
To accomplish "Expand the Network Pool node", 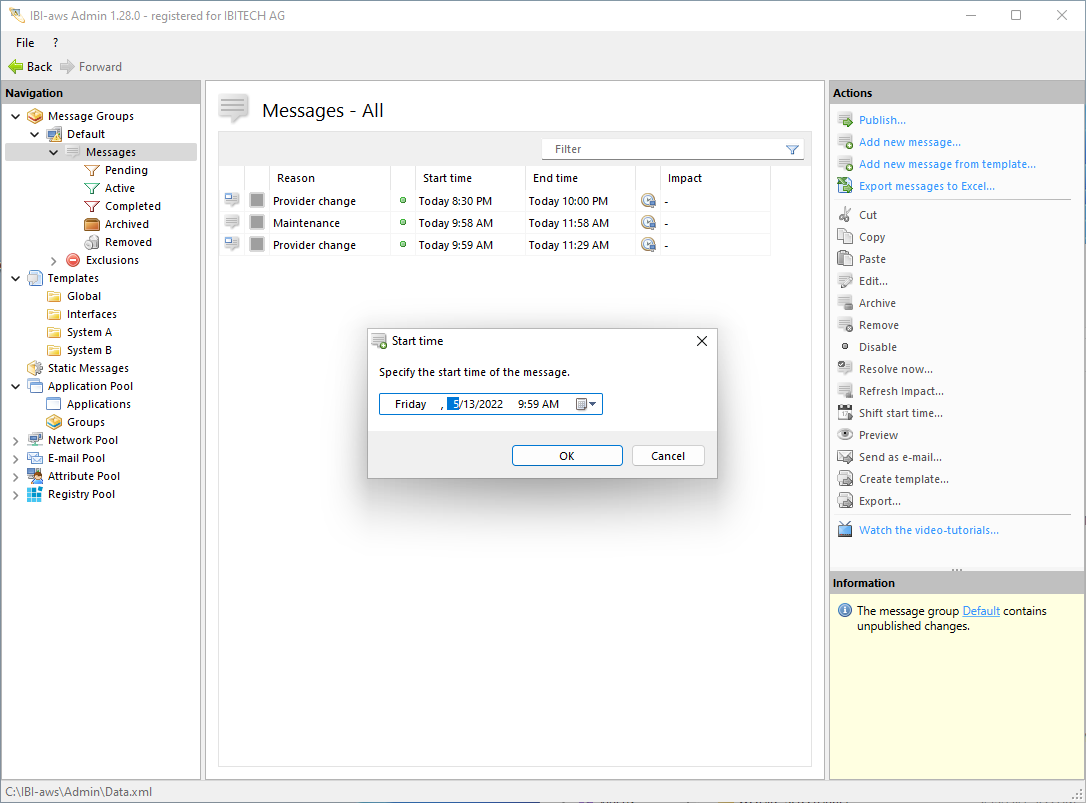I will (15, 440).
